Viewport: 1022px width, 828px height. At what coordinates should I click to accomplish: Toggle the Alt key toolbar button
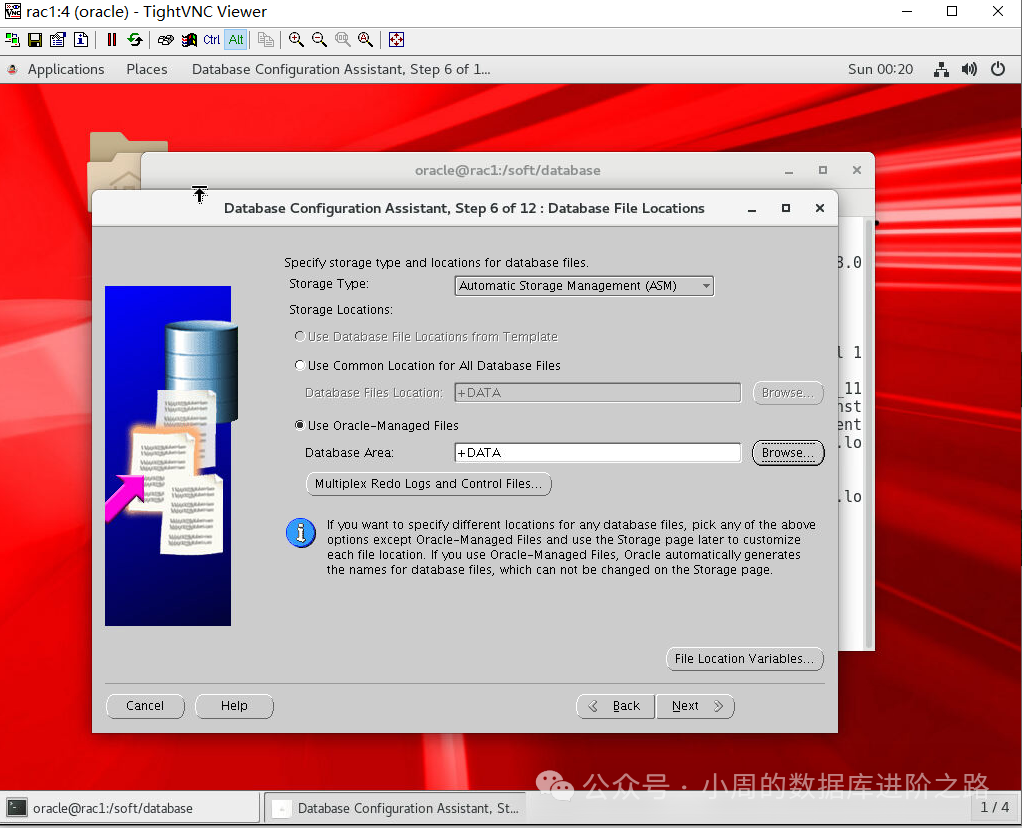point(236,40)
